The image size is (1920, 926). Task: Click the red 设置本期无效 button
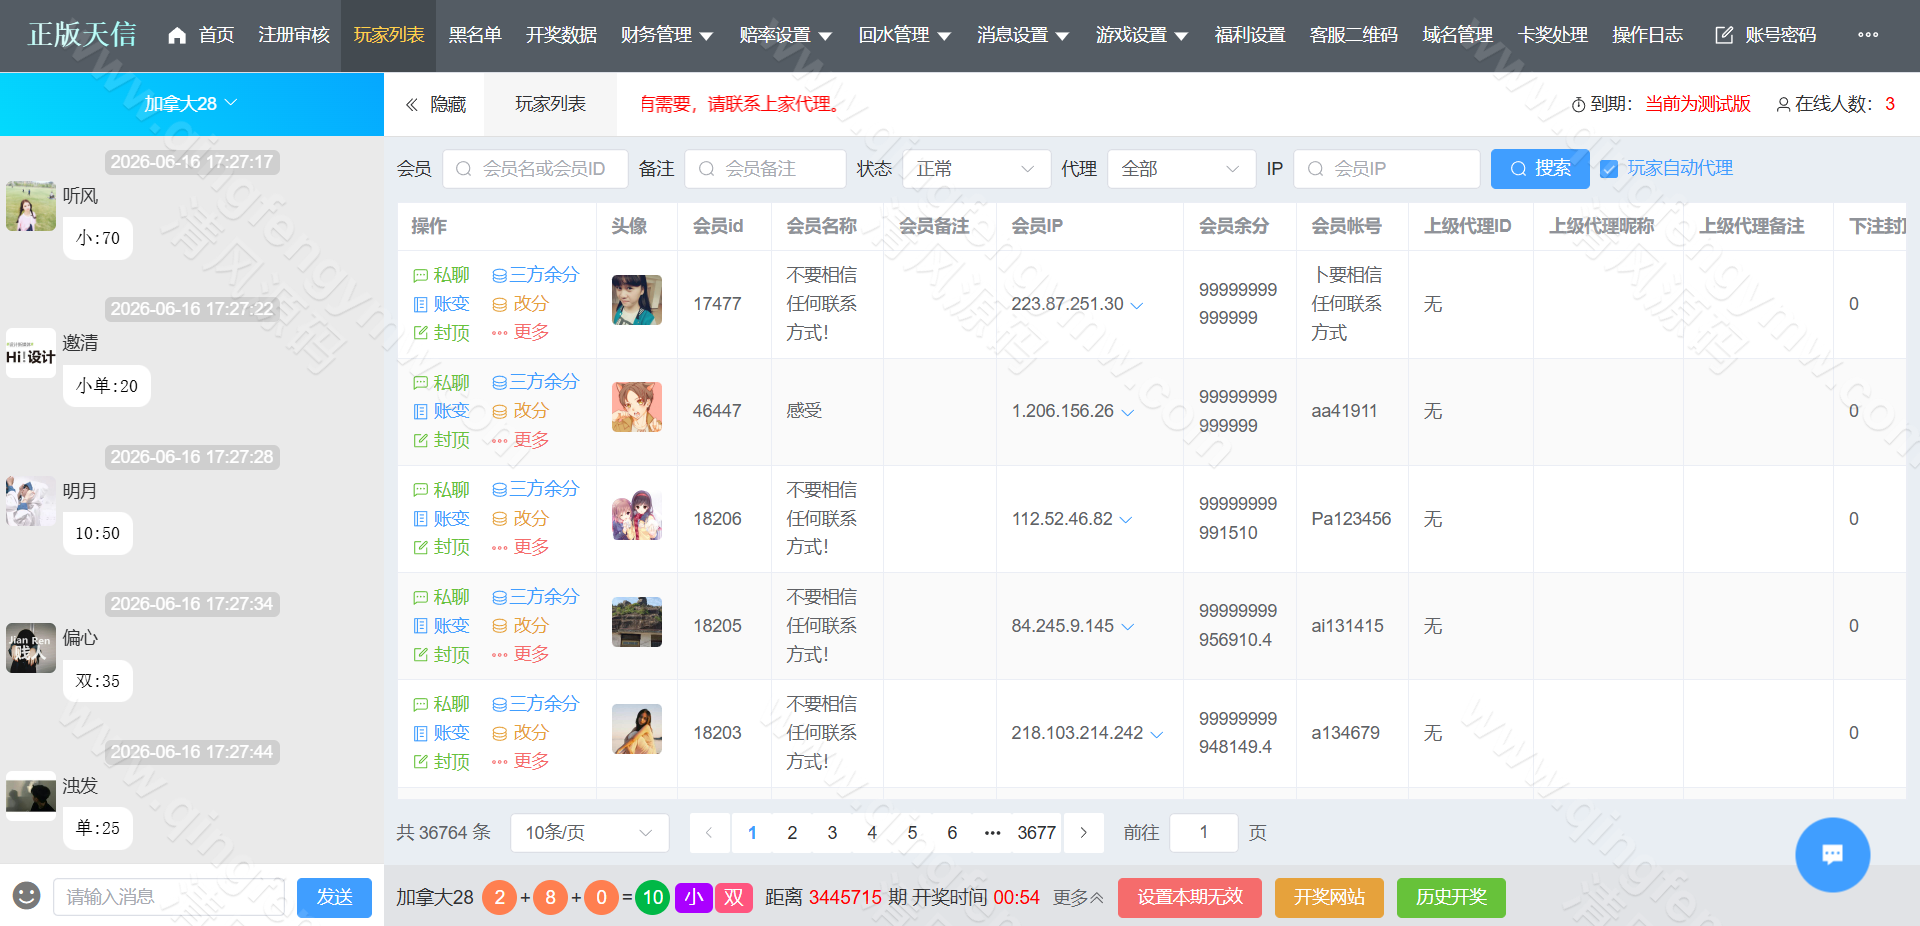pyautogui.click(x=1190, y=897)
